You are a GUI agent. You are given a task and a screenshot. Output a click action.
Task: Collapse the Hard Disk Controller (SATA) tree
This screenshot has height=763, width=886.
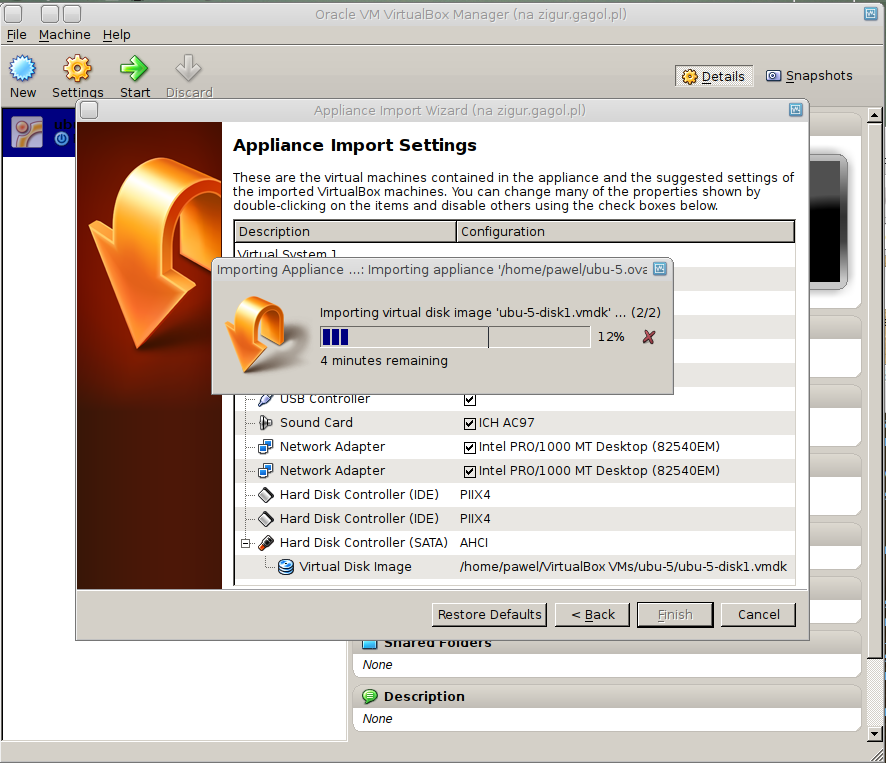[245, 543]
